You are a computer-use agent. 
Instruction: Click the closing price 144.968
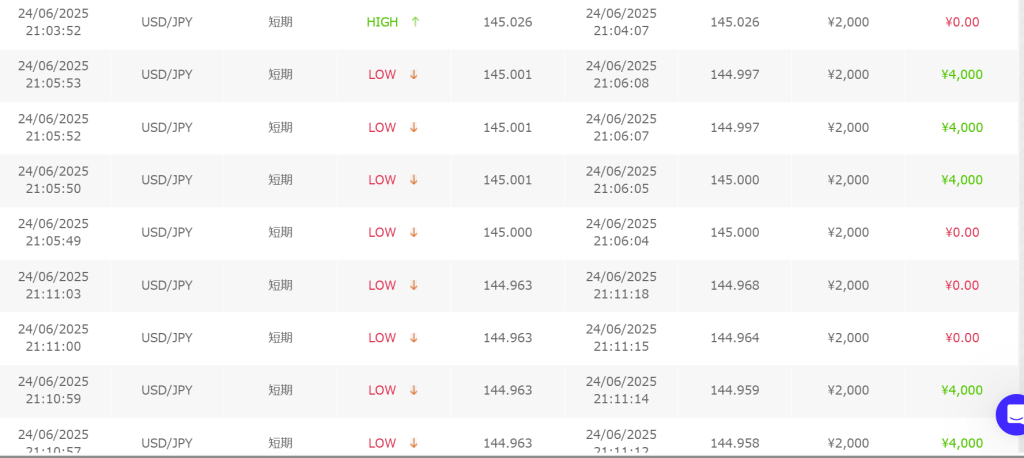[734, 286]
